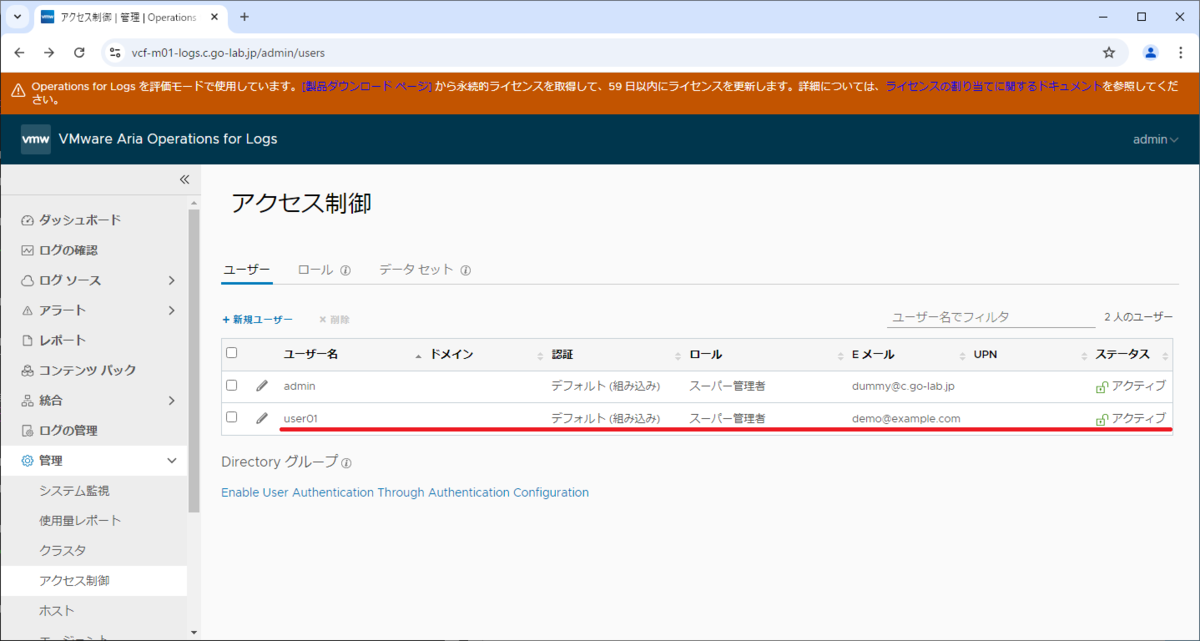Click the 管理 gear icon
This screenshot has height=641, width=1200.
coord(28,460)
